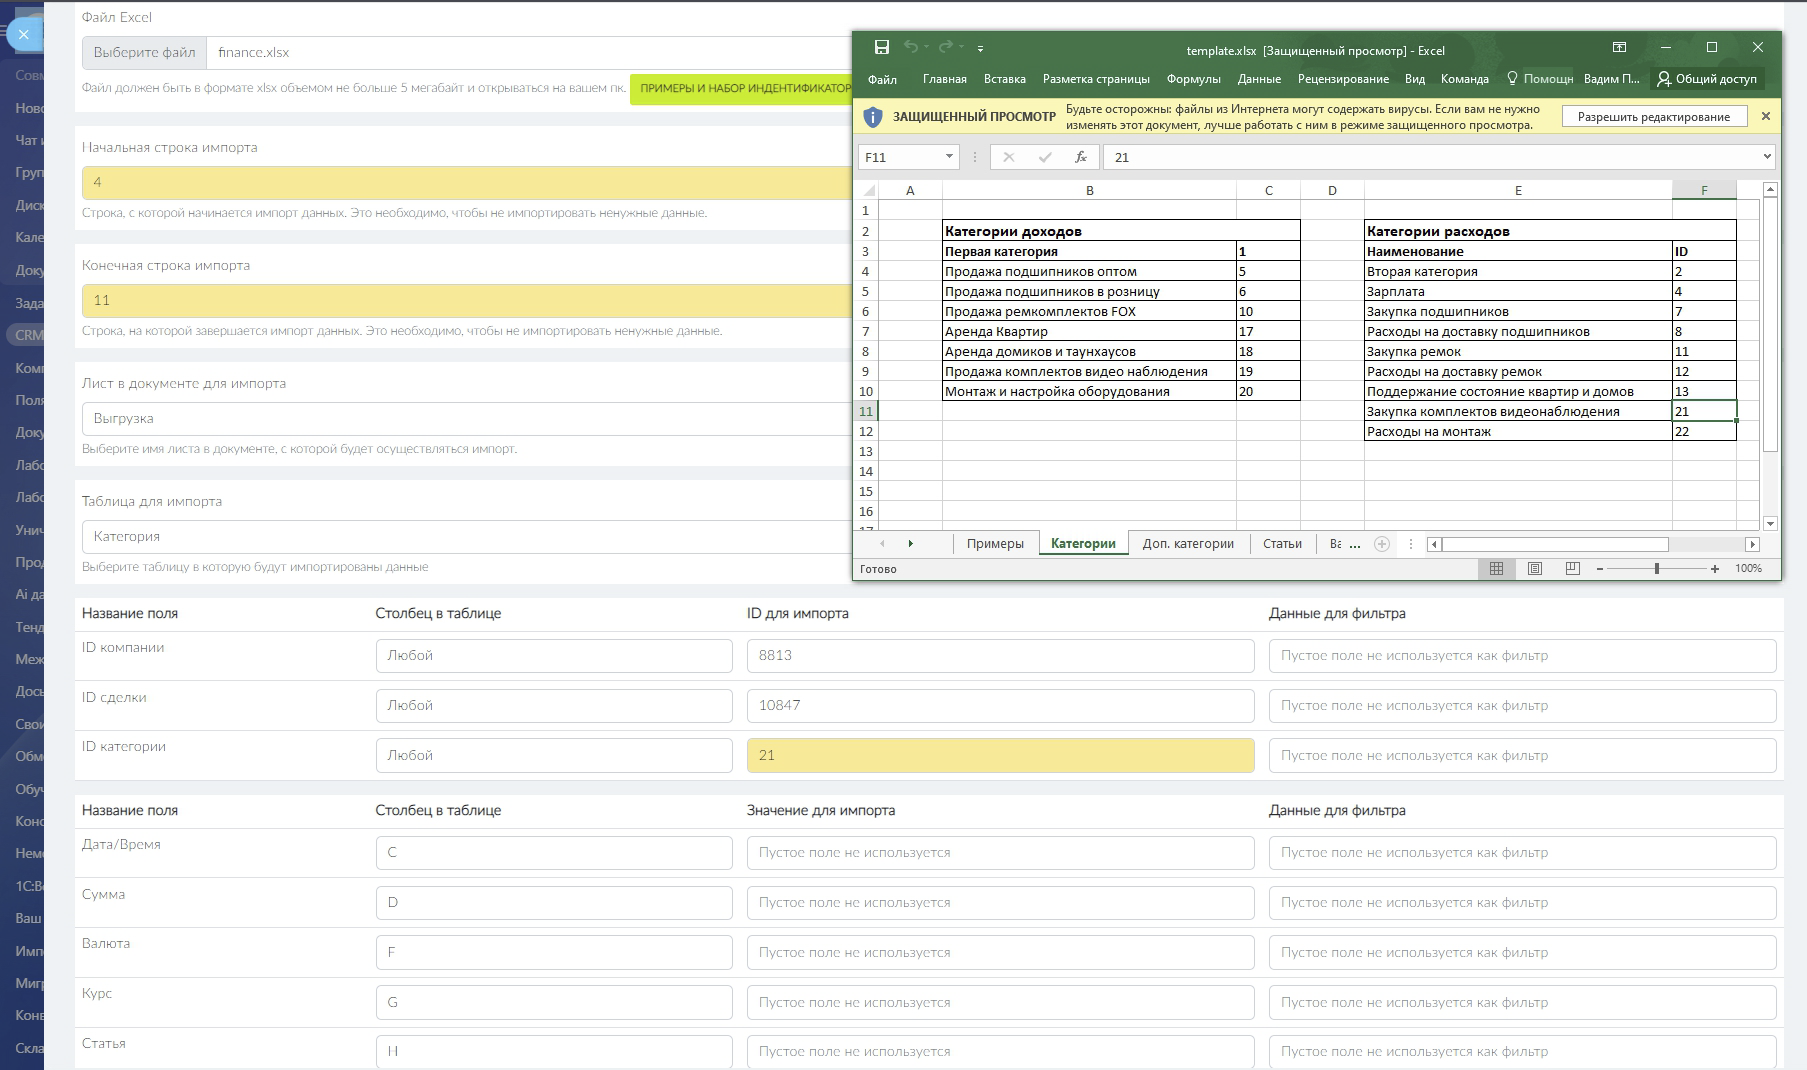
Task: Switch to the Доп. категории sheet tab
Action: tap(1188, 544)
